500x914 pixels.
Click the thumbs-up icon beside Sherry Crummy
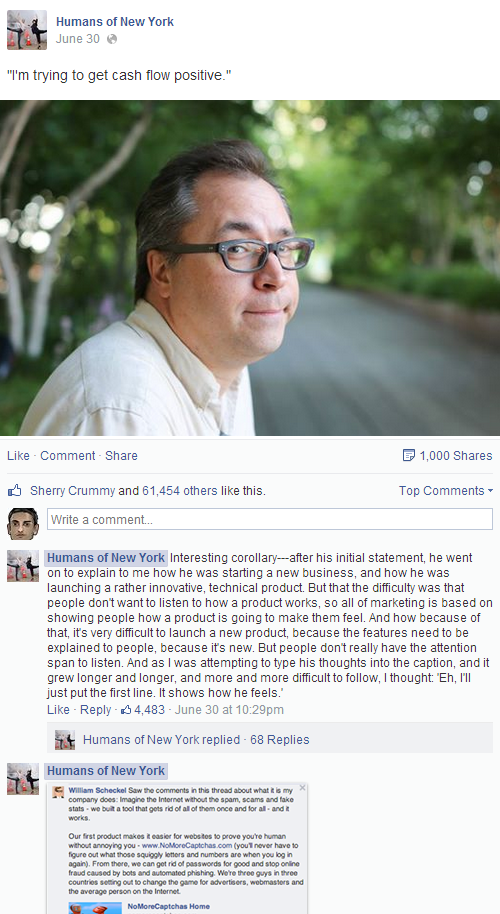(x=15, y=490)
